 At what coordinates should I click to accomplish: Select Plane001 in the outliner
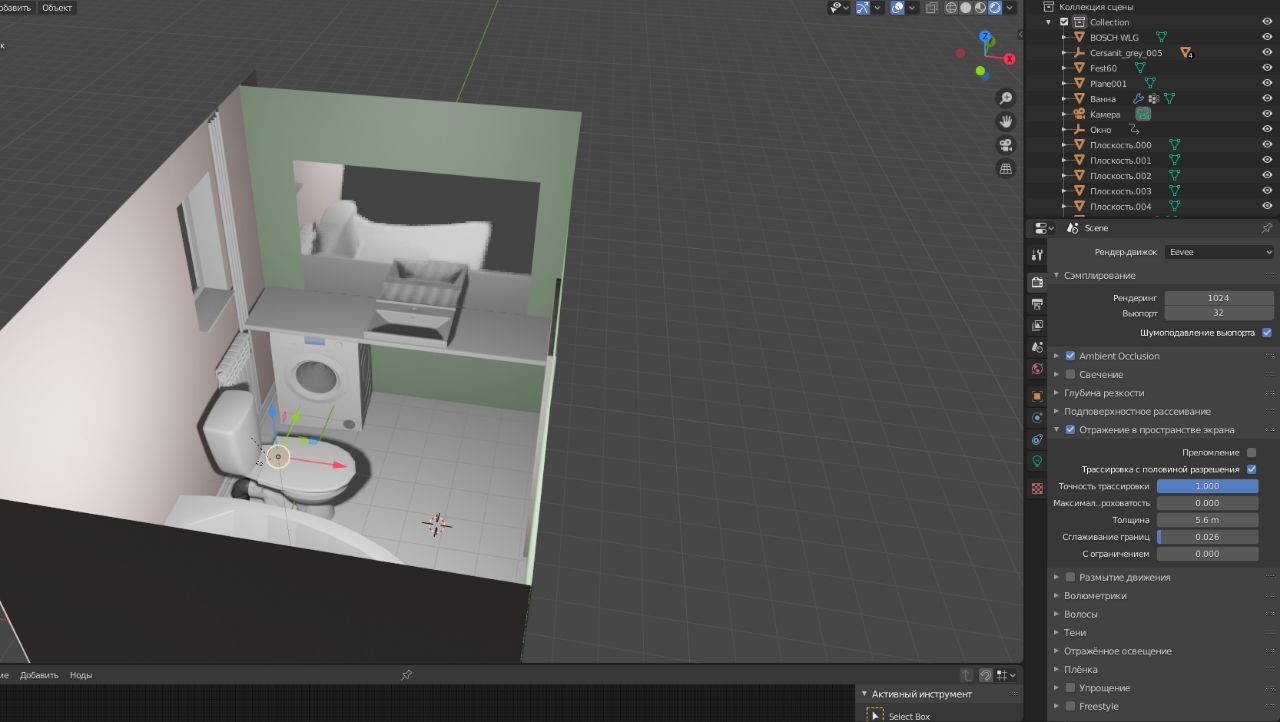[1108, 84]
